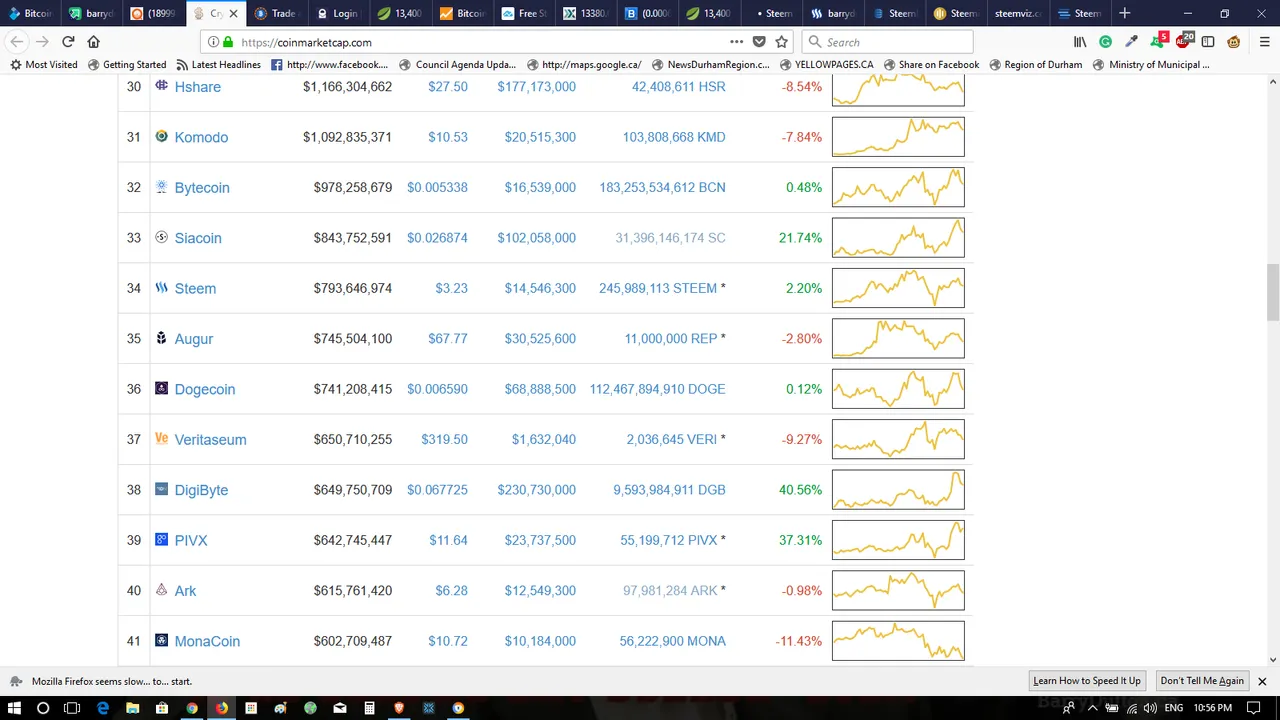Bookmark this page with the star
1280x720 pixels.
(781, 42)
